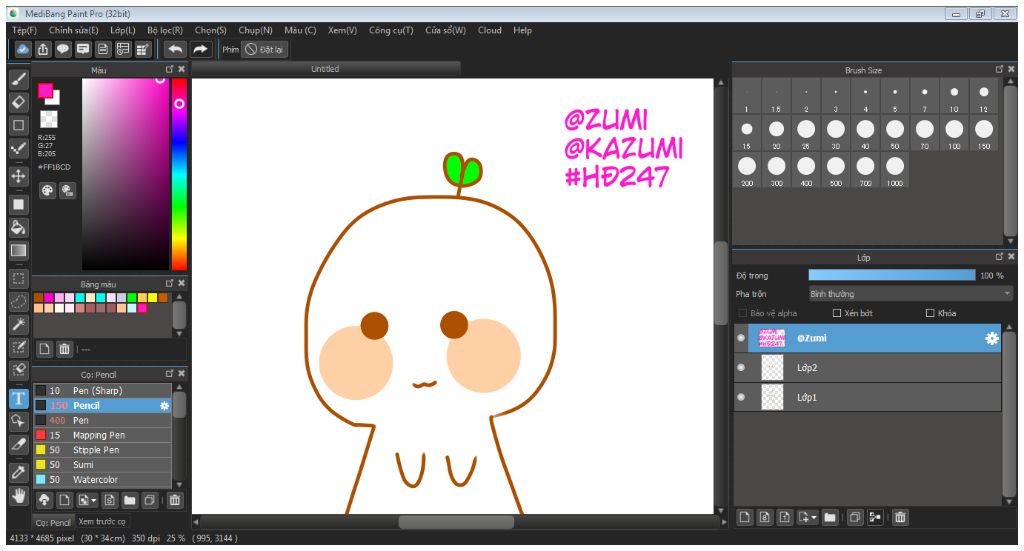
Task: Click the rainbow hue bar
Action: click(x=180, y=174)
